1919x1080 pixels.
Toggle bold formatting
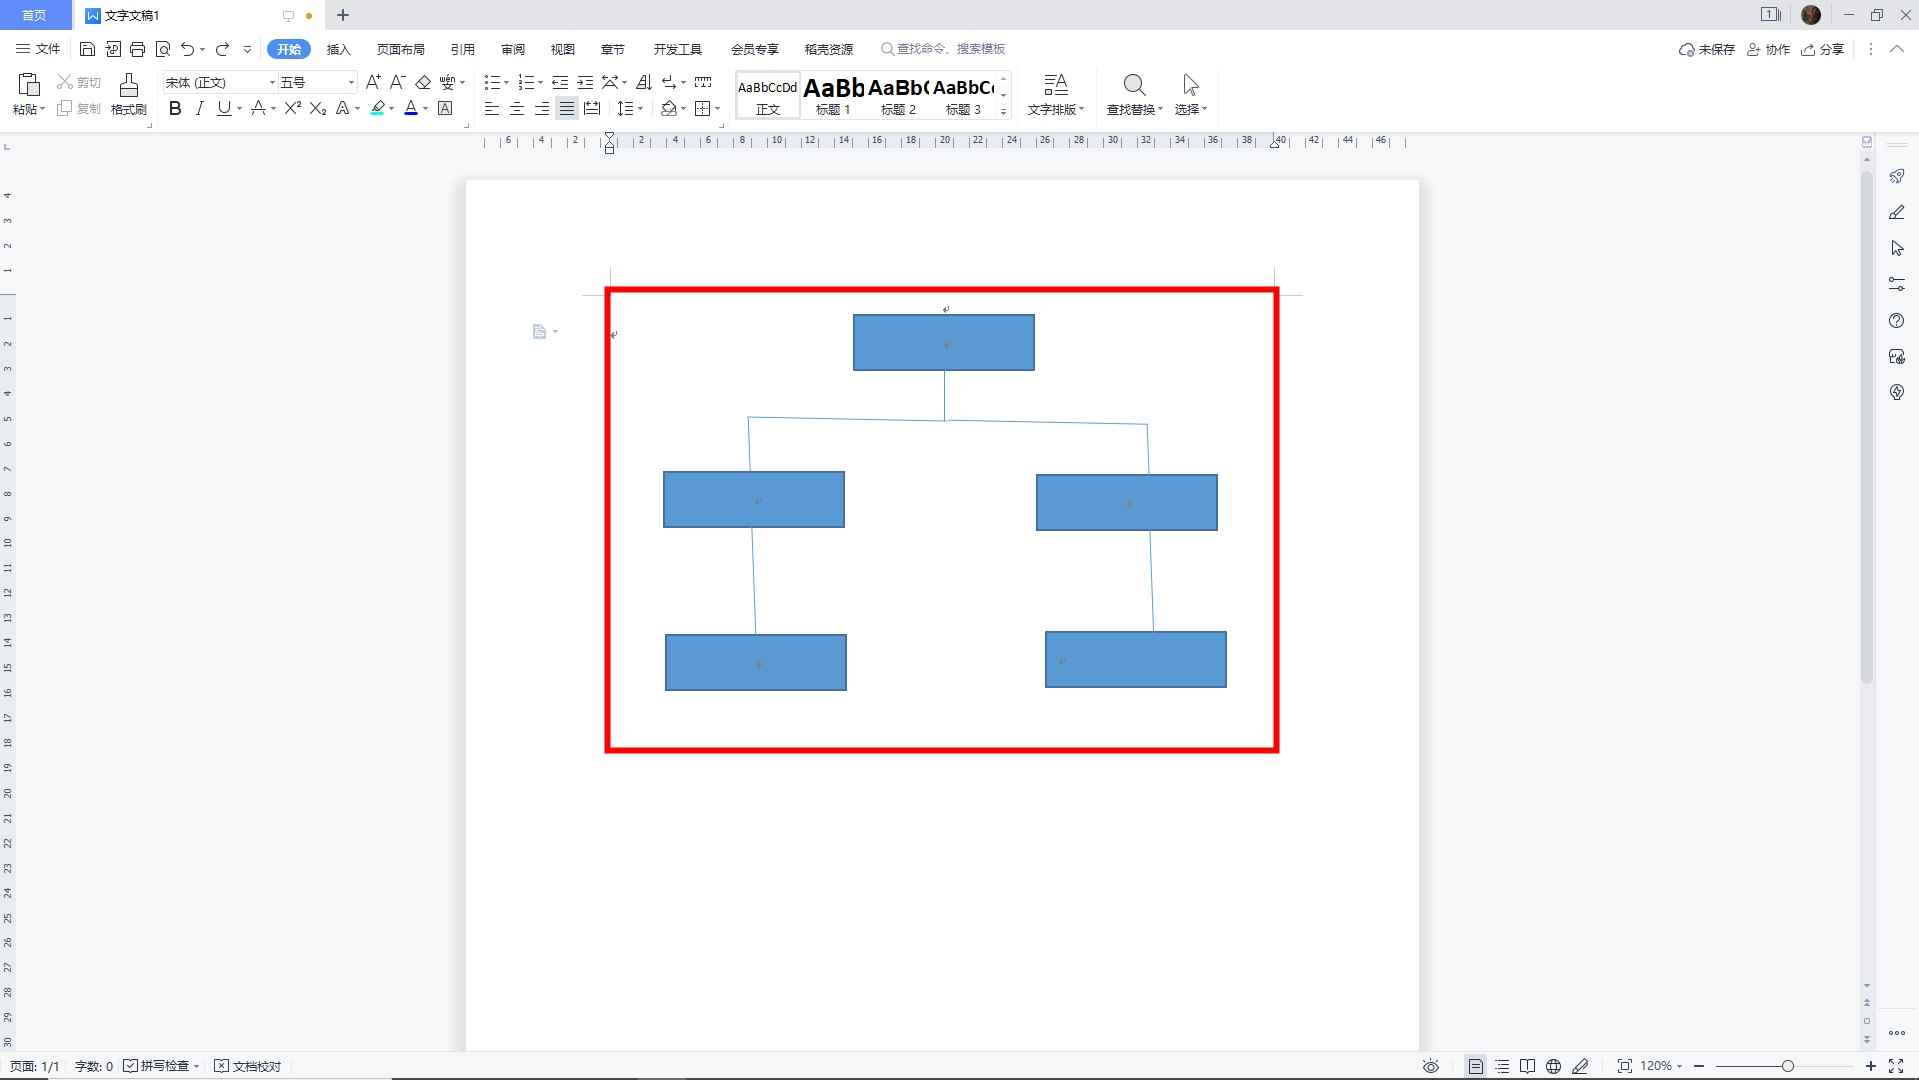[175, 108]
